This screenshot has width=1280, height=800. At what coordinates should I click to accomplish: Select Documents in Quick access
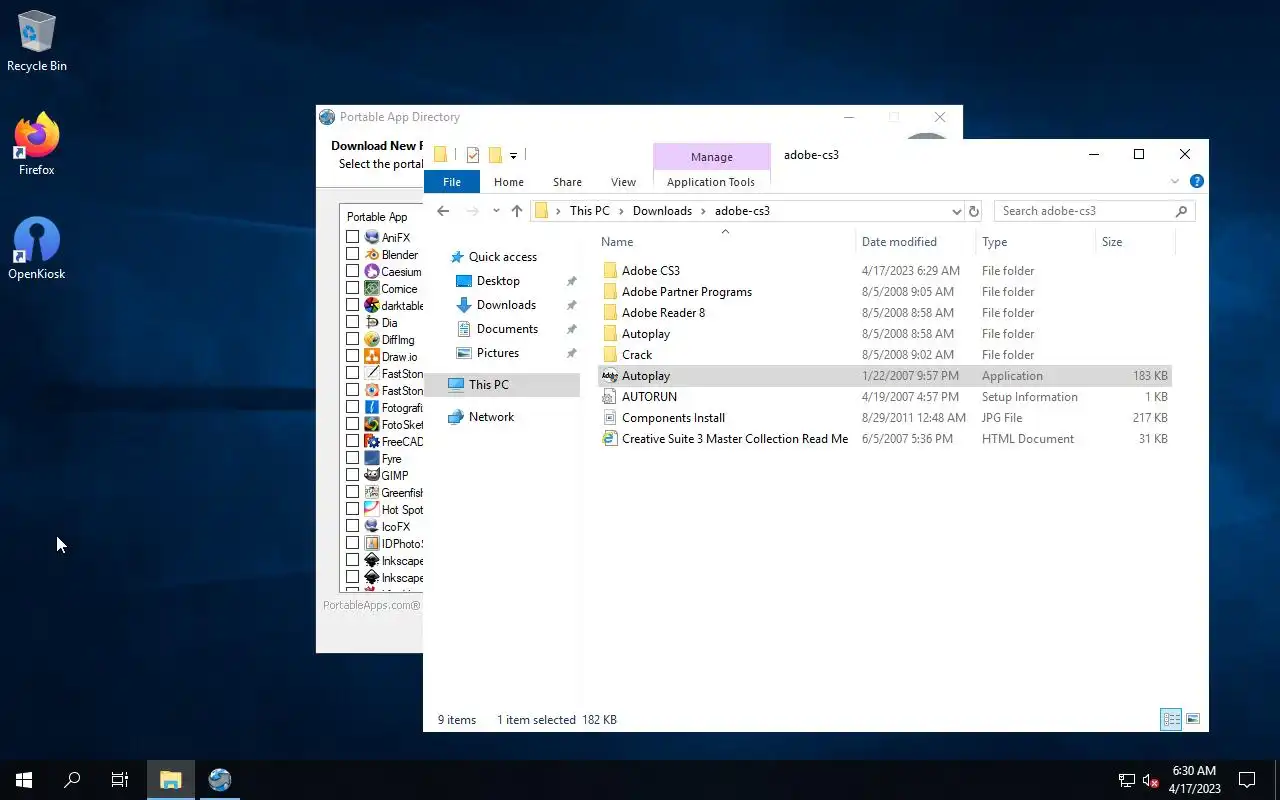(x=507, y=329)
